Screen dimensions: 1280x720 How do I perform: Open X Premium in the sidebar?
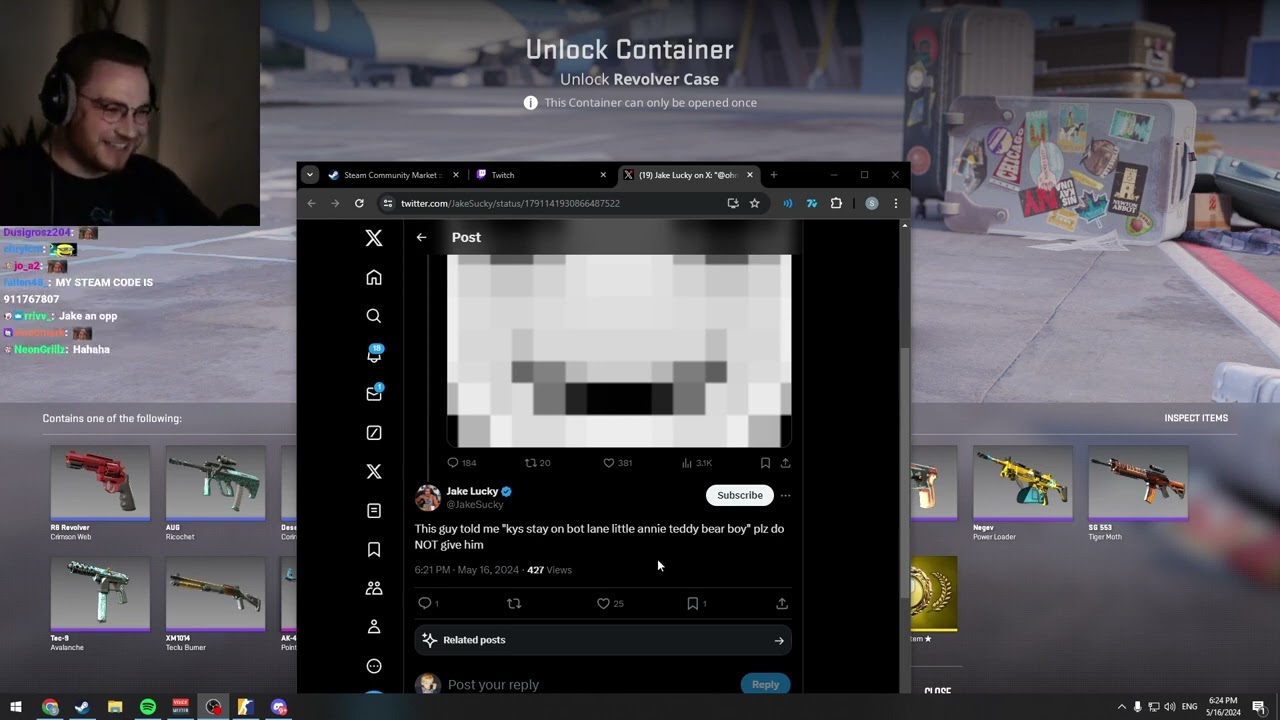pyautogui.click(x=374, y=471)
